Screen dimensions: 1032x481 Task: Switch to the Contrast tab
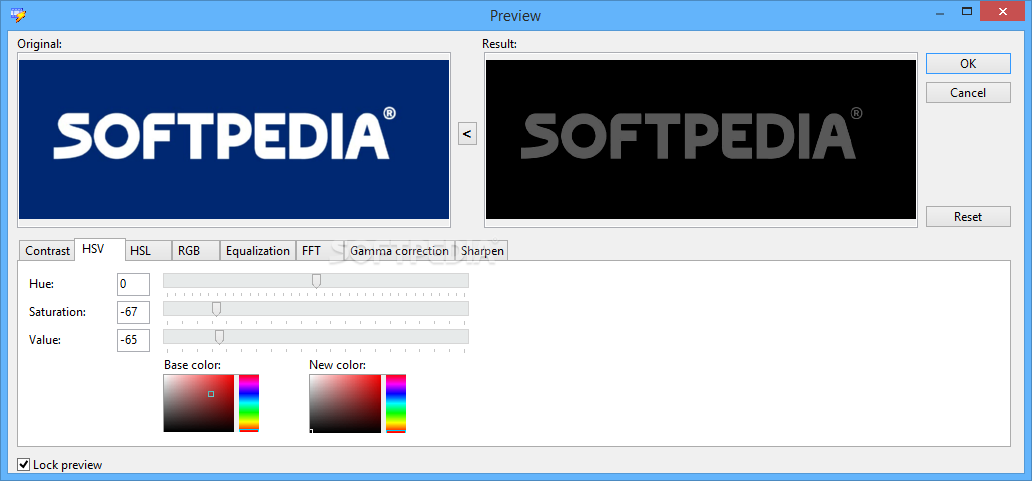[x=47, y=251]
